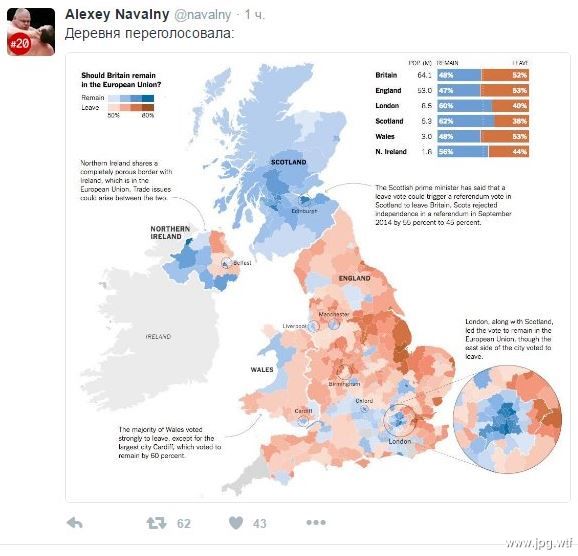This screenshot has height=556, width=578.
Task: Click the Cardiff city marker circle
Action: [303, 421]
